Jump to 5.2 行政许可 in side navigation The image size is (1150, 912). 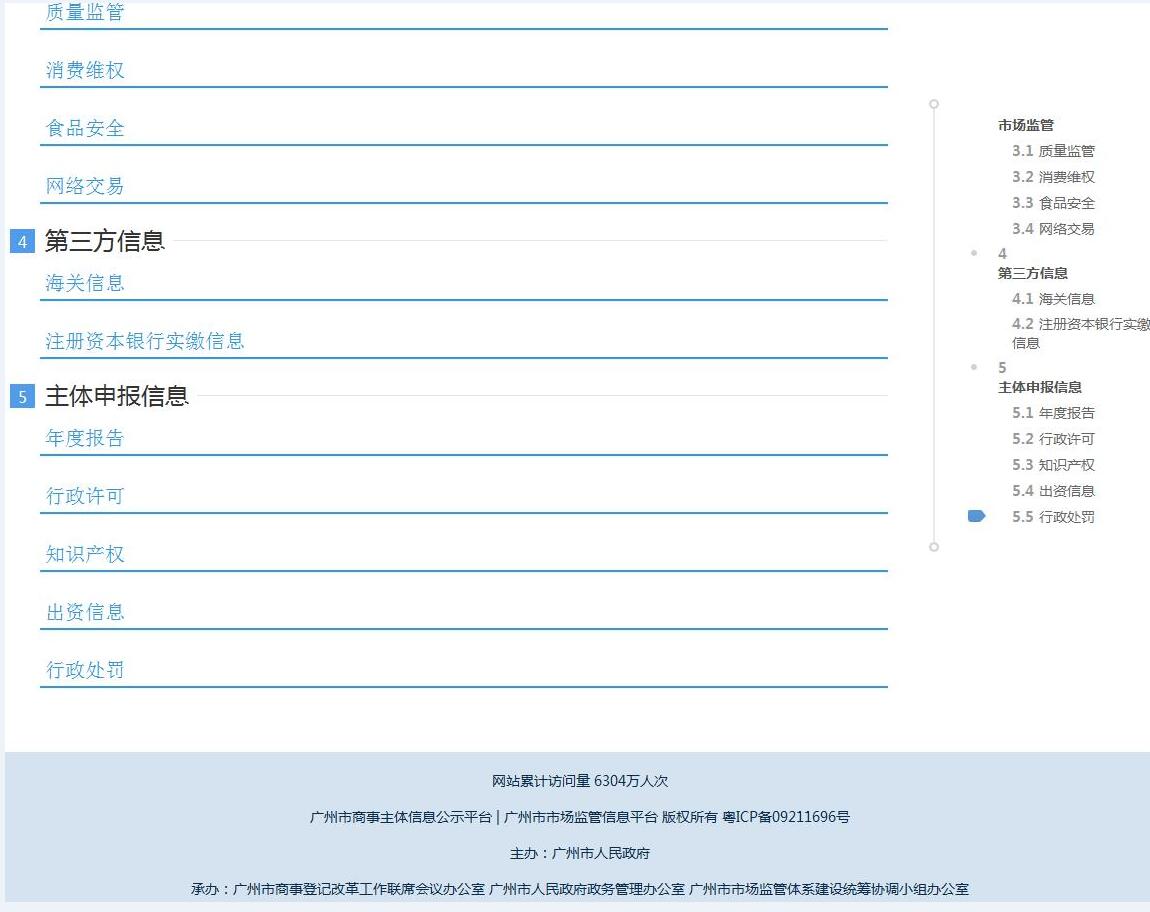1053,439
